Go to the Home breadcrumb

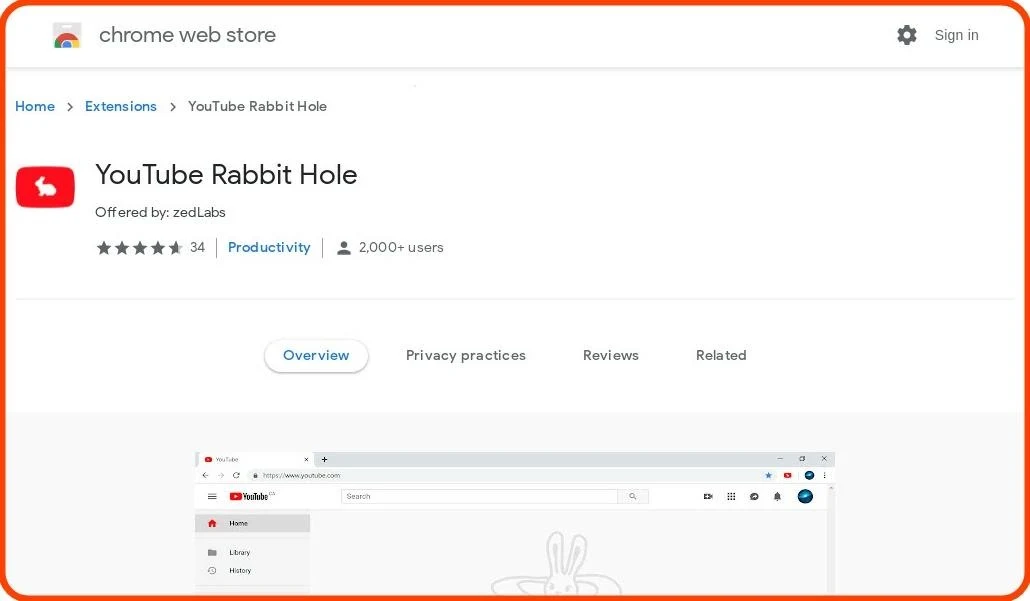35,106
